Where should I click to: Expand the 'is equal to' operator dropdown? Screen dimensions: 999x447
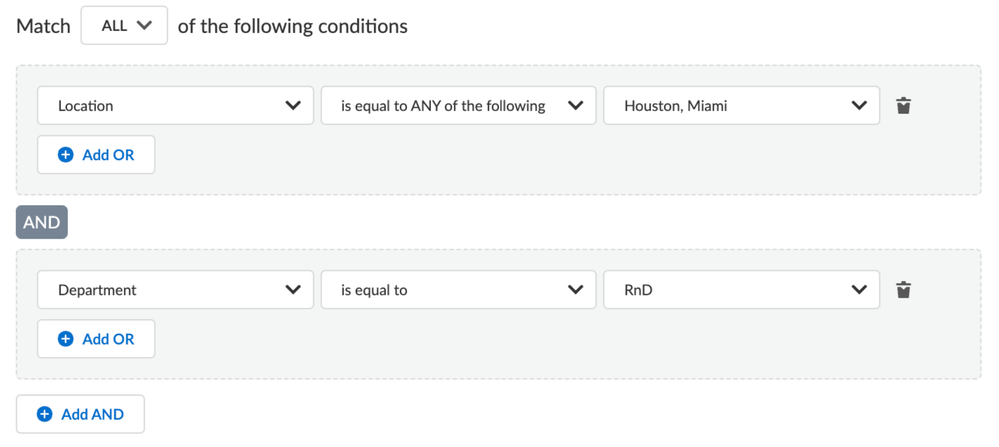point(458,290)
